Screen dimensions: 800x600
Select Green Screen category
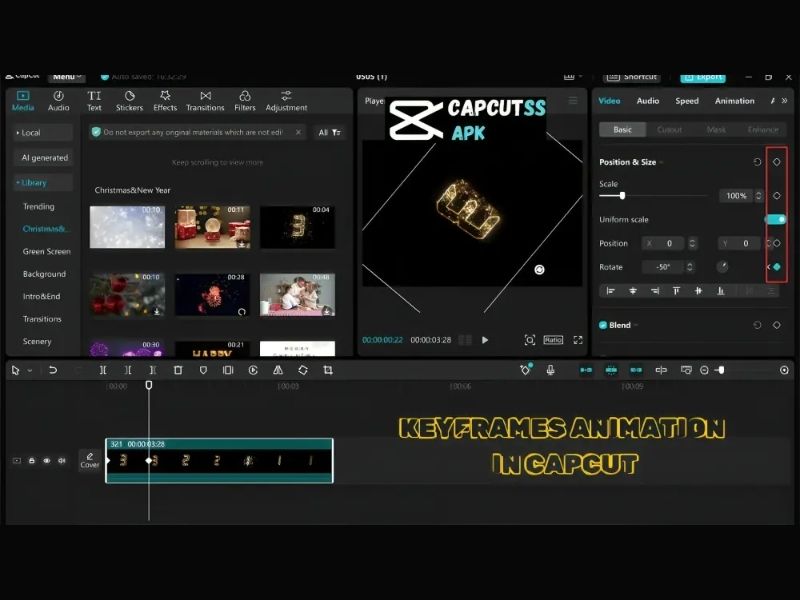tap(46, 251)
